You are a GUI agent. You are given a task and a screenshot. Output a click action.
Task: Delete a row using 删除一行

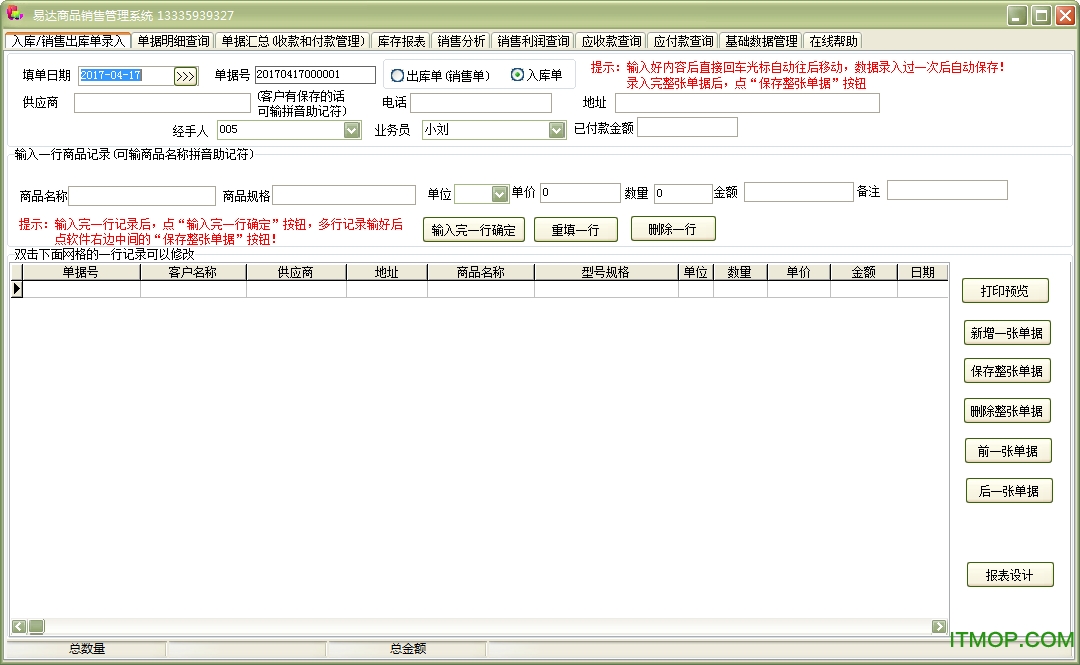tap(672, 229)
